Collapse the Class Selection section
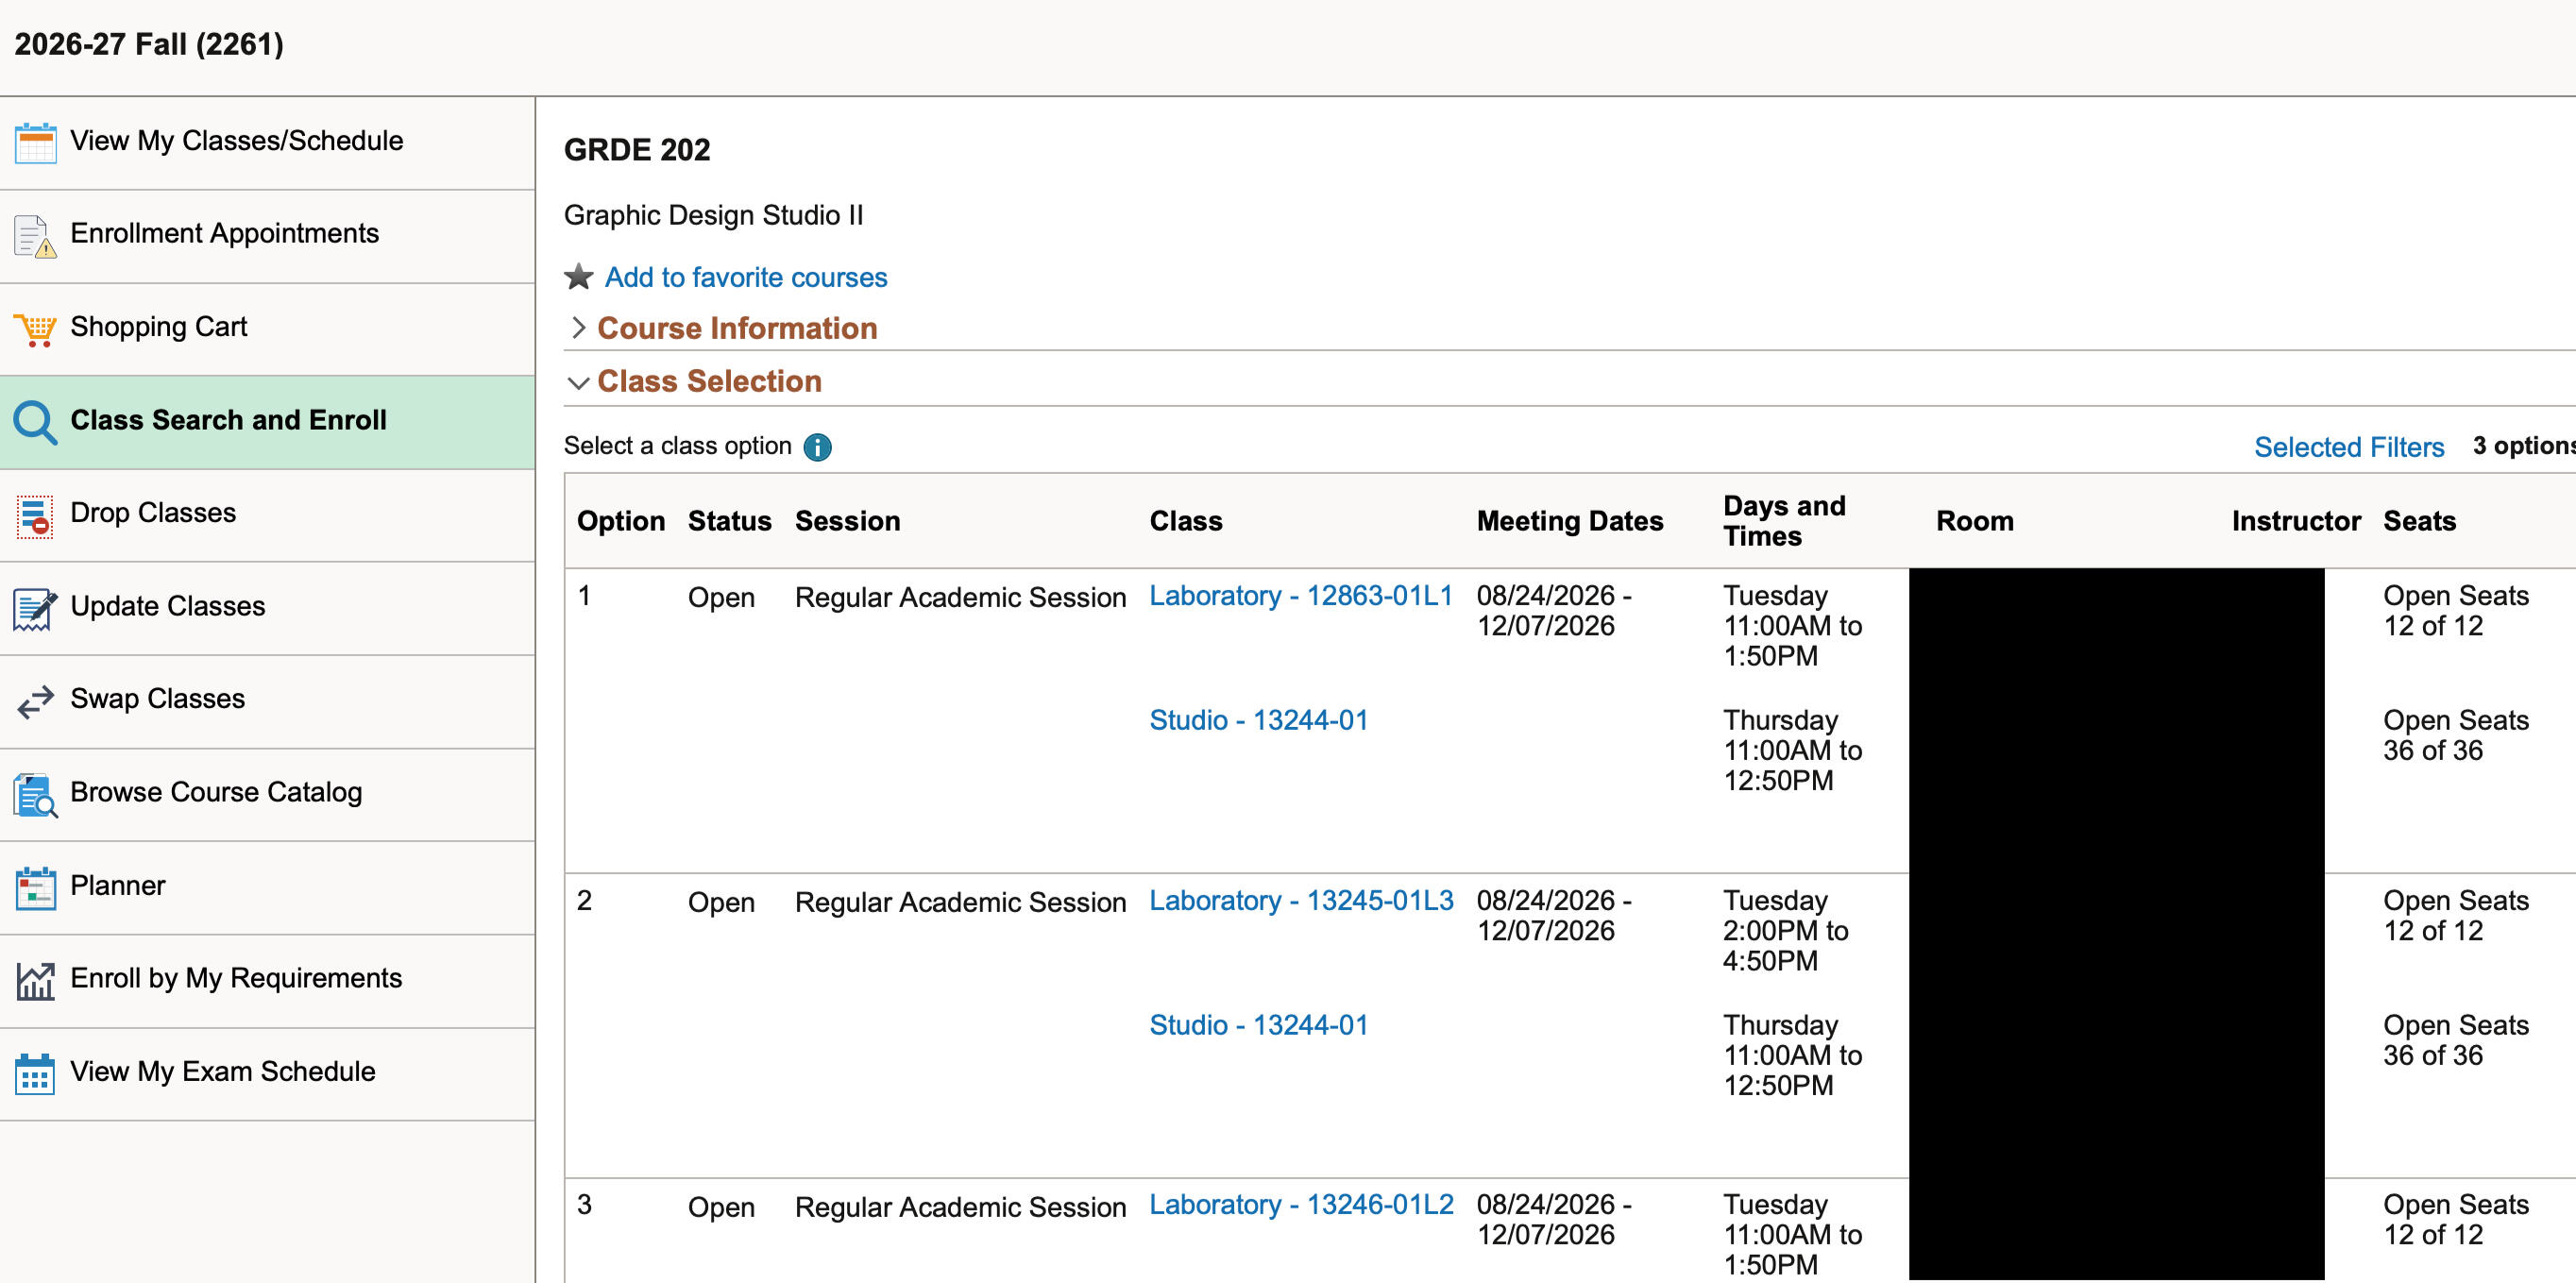The width and height of the screenshot is (2576, 1283). click(708, 381)
